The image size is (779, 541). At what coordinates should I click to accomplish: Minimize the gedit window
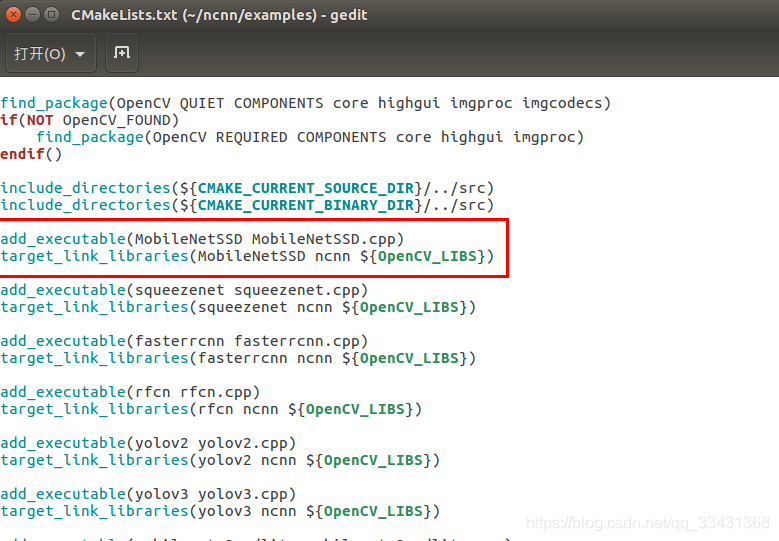32,14
